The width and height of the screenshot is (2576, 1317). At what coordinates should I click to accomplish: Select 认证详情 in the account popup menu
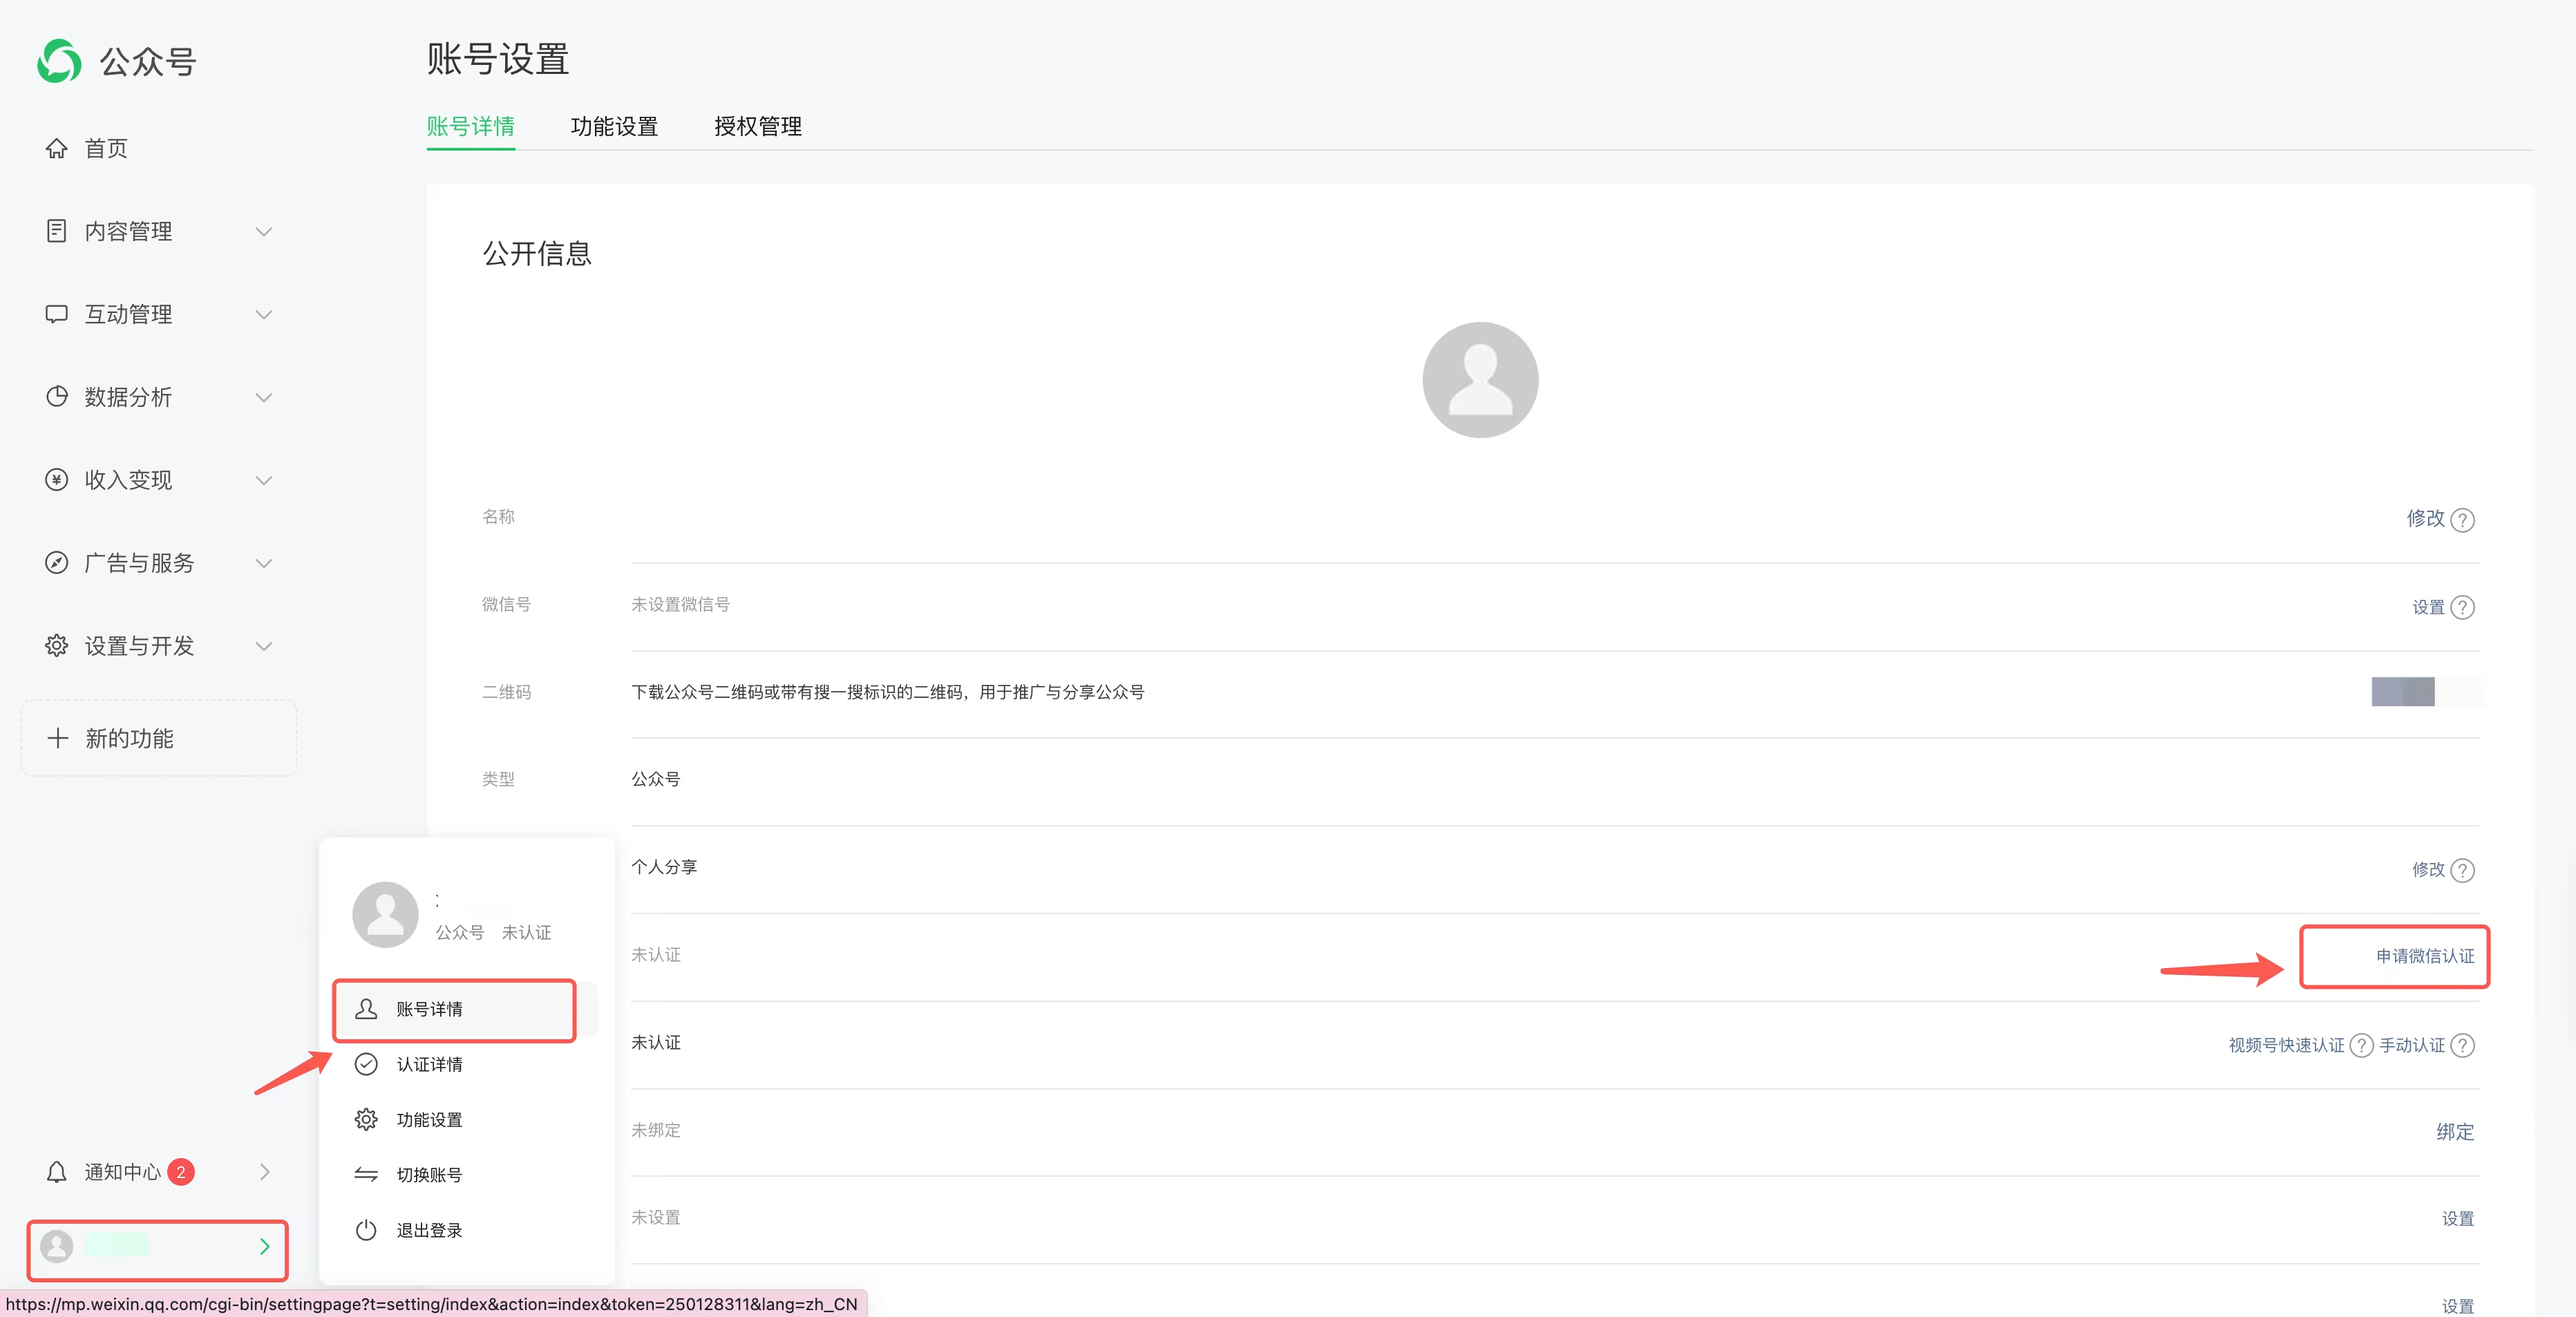[429, 1064]
